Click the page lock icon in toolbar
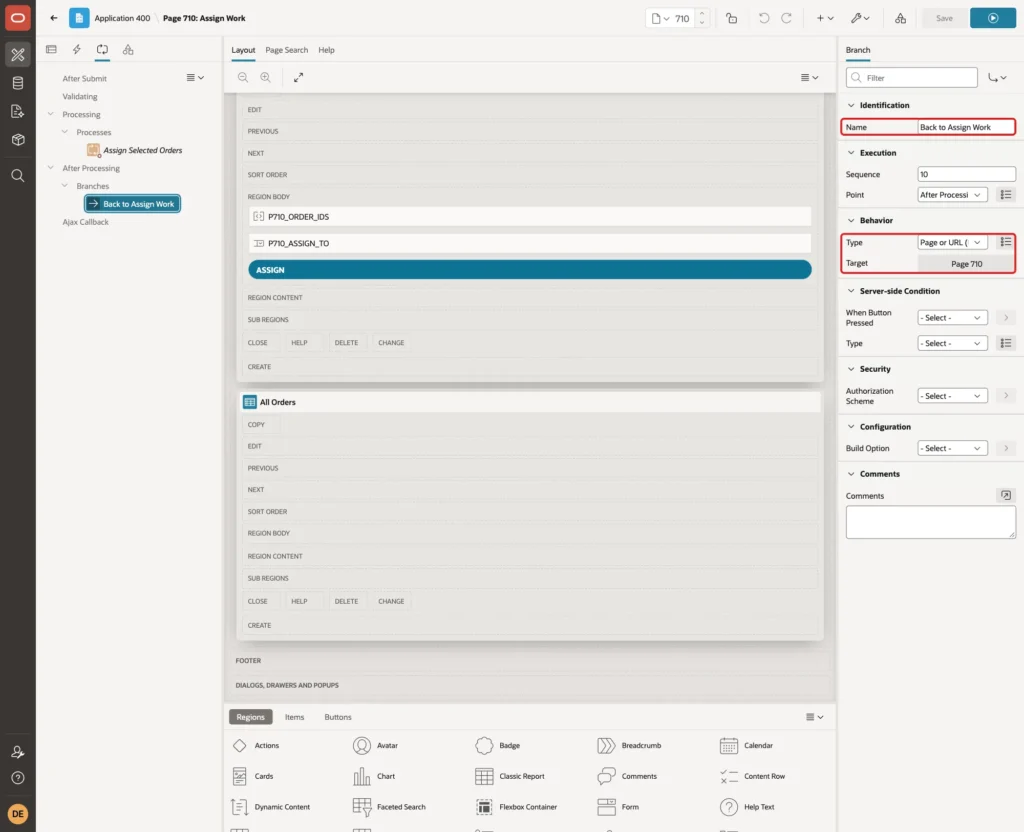 coord(731,18)
